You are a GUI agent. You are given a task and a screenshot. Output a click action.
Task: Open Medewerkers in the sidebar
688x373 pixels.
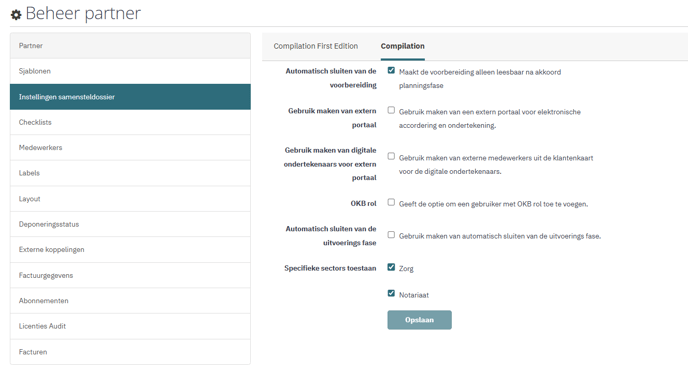pyautogui.click(x=130, y=147)
